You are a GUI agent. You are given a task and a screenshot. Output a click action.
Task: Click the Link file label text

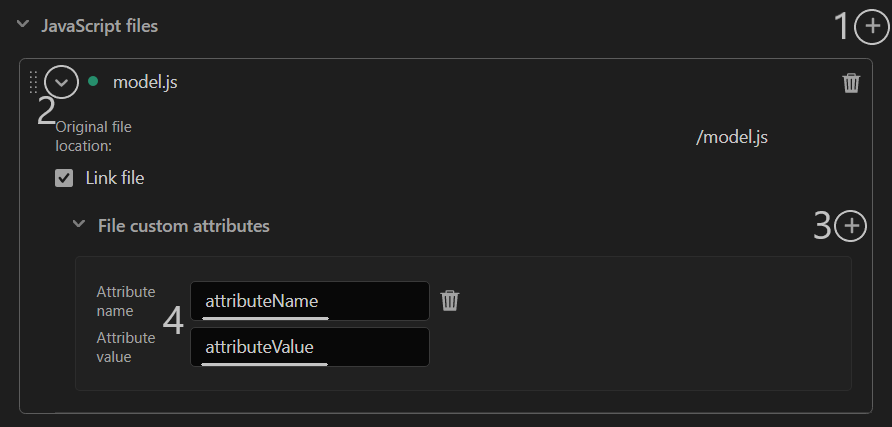point(115,178)
